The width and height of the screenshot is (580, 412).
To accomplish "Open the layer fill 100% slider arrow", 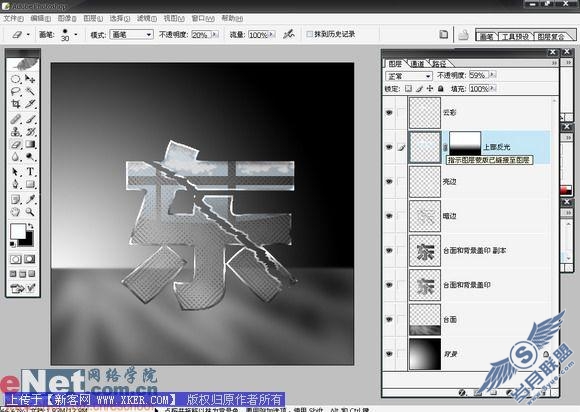I will point(492,89).
